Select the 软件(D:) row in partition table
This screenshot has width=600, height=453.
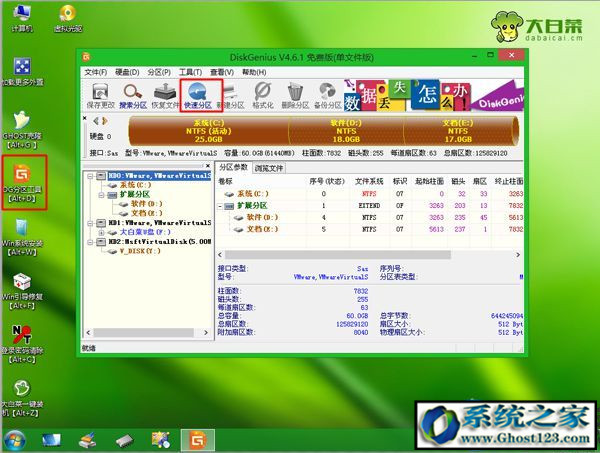[x=370, y=218]
